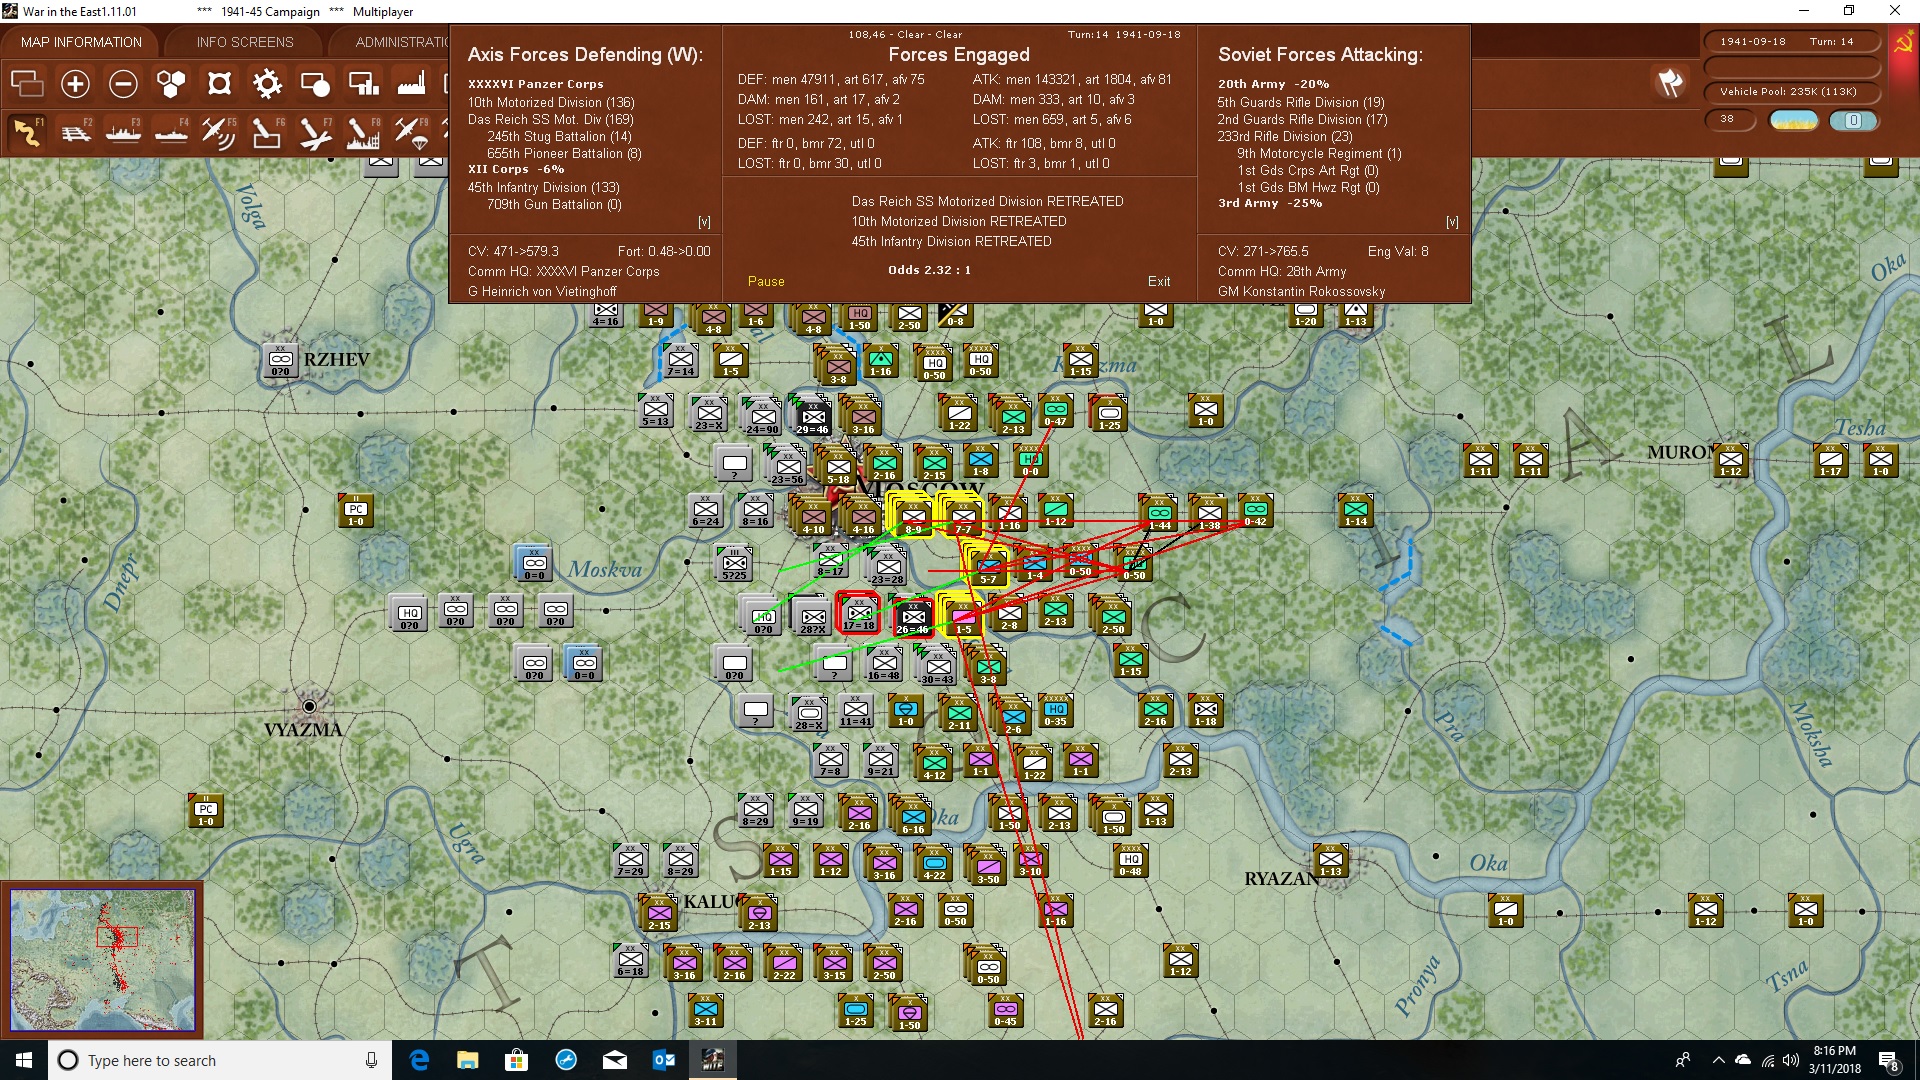
Task: Click the weather indicator field icon
Action: pyautogui.click(x=1794, y=120)
